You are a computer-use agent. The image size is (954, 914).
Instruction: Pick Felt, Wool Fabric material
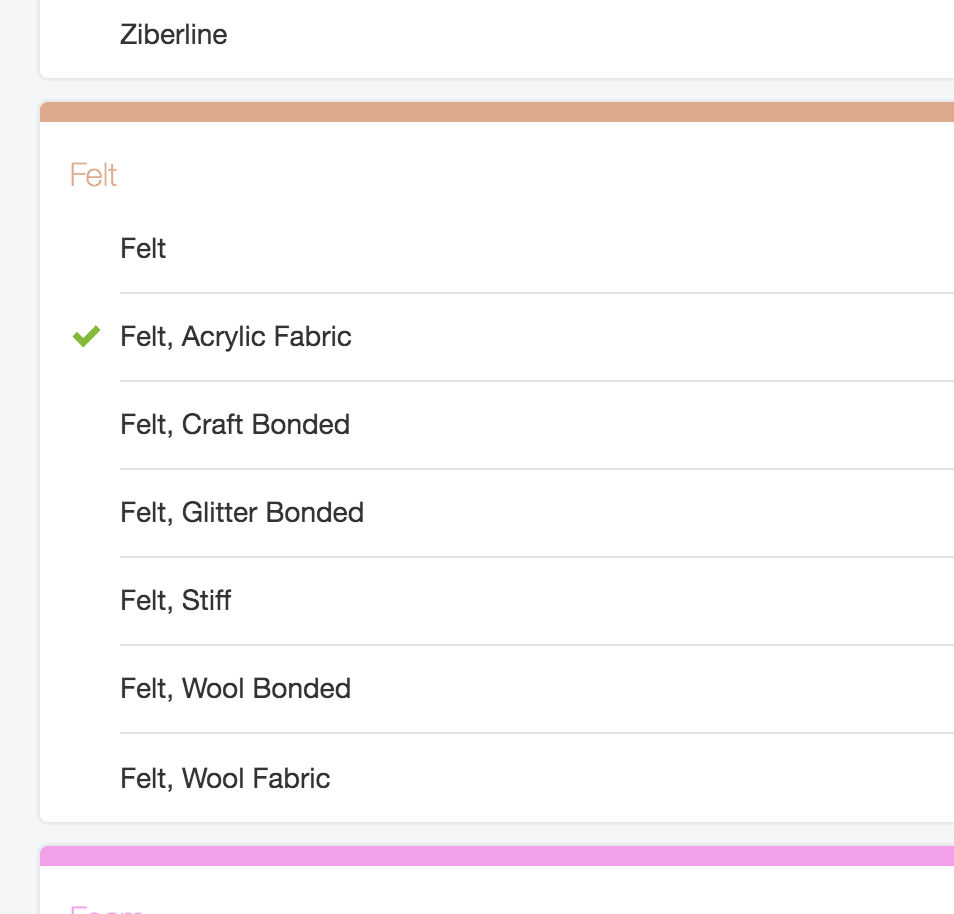537,778
